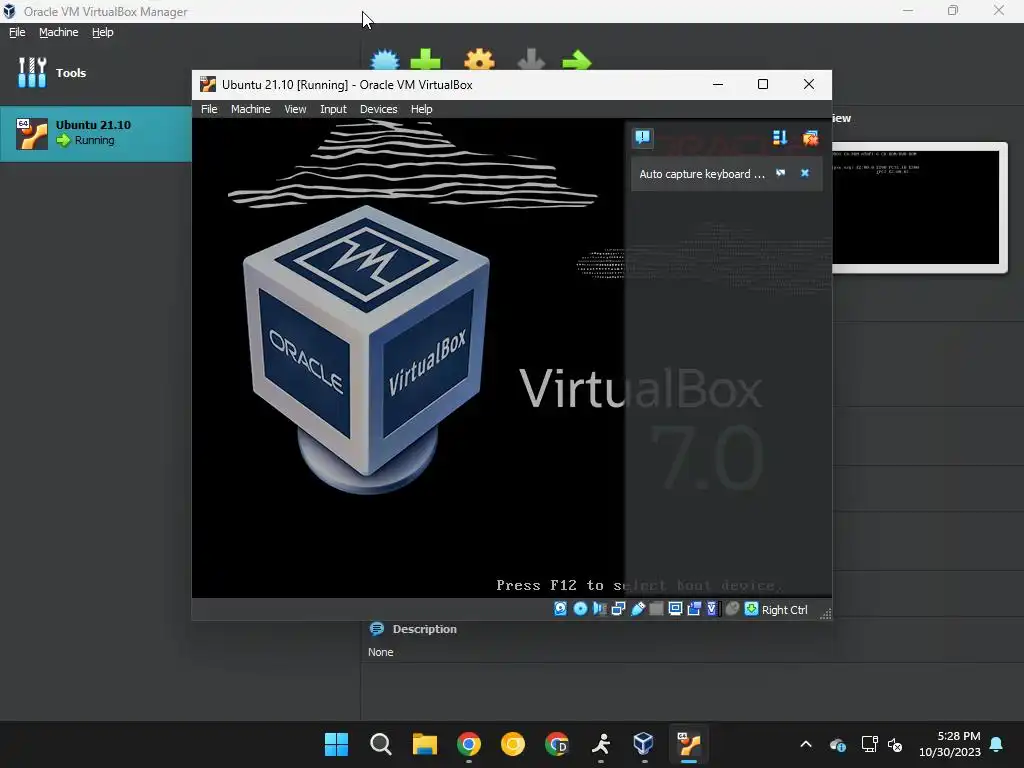Open File Explorer from the taskbar
Image resolution: width=1024 pixels, height=768 pixels.
click(424, 744)
